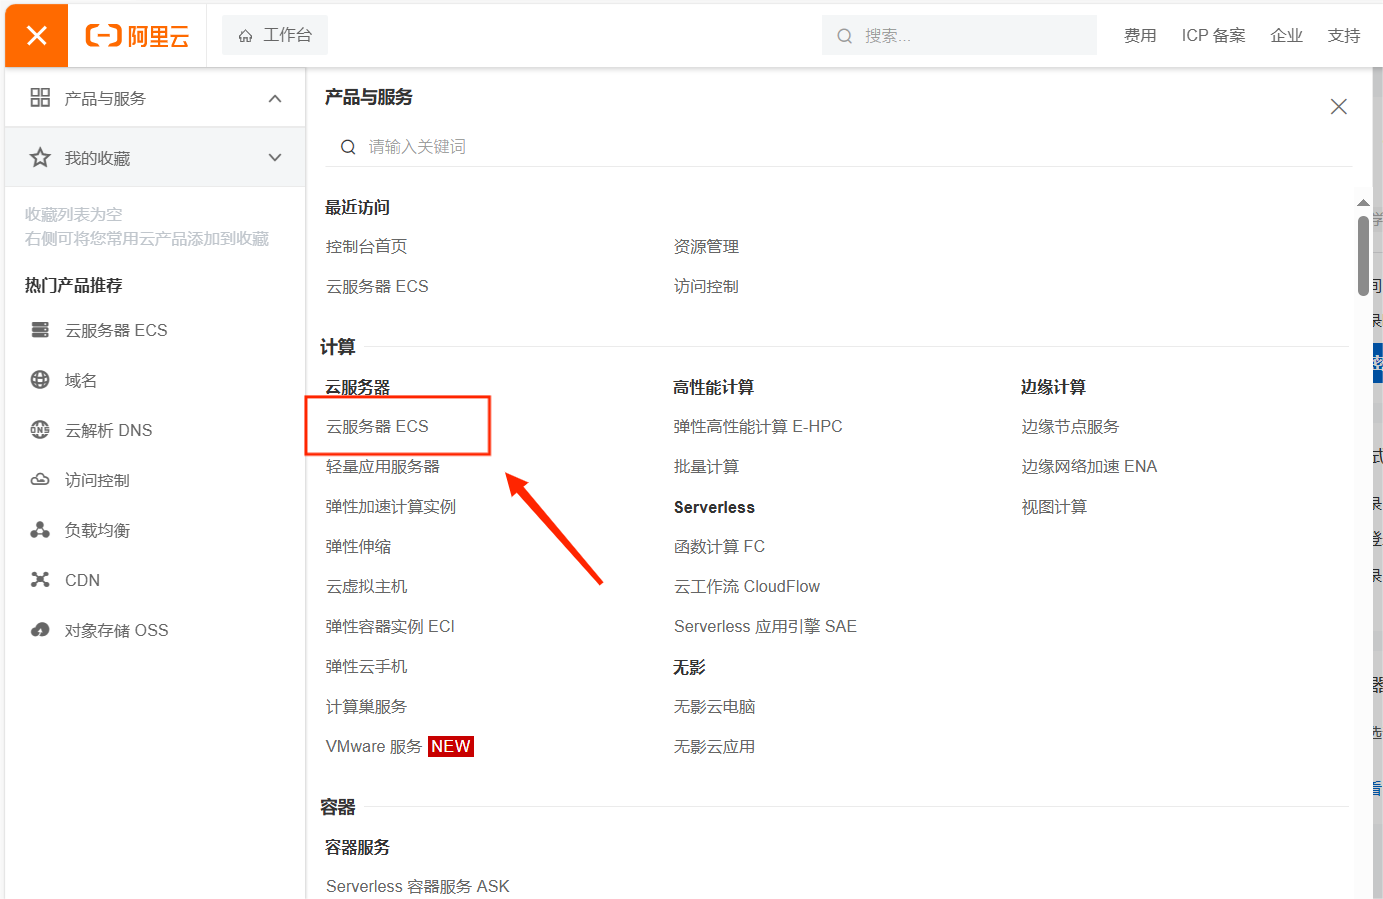Click the 云服务器 ECS server icon in sidebar
This screenshot has width=1383, height=899.
click(x=40, y=330)
